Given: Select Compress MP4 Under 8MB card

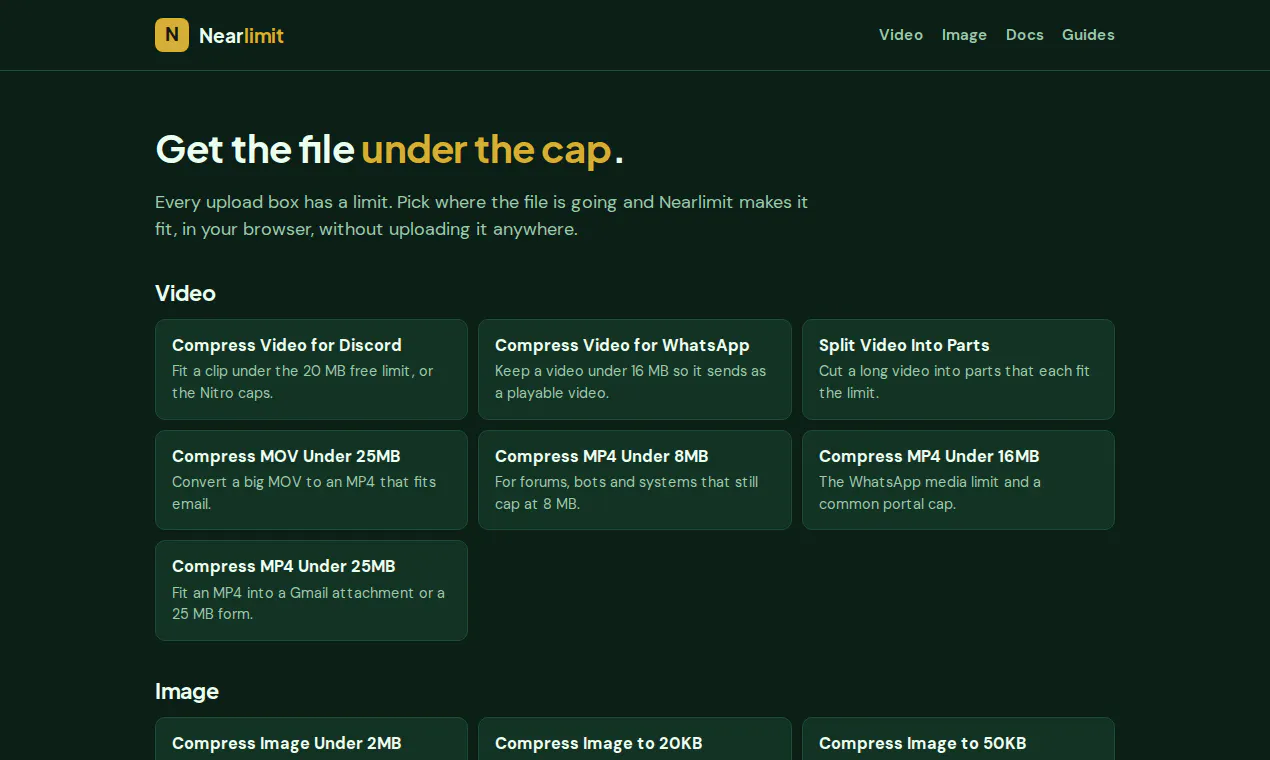Looking at the screenshot, I should [635, 480].
